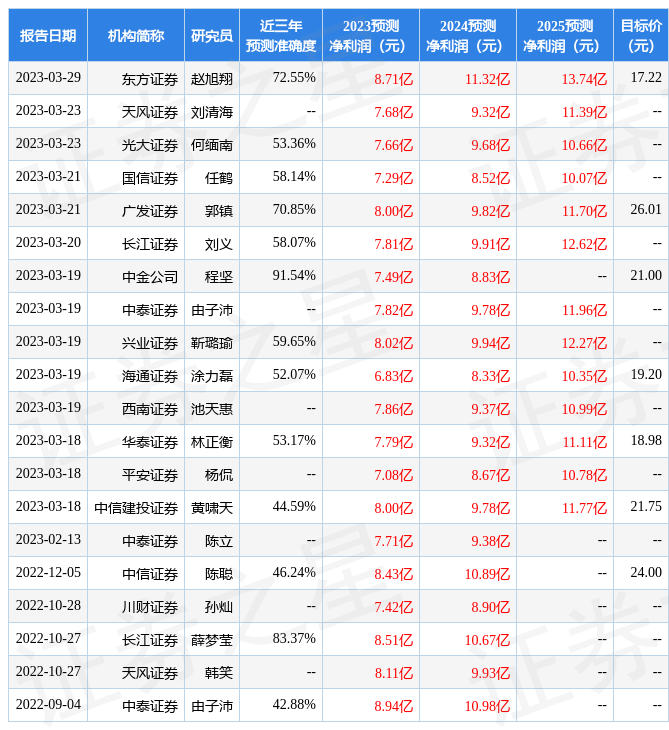Click the 目标价 column header
Viewport: 669px width, 730px height.
[x=641, y=35]
